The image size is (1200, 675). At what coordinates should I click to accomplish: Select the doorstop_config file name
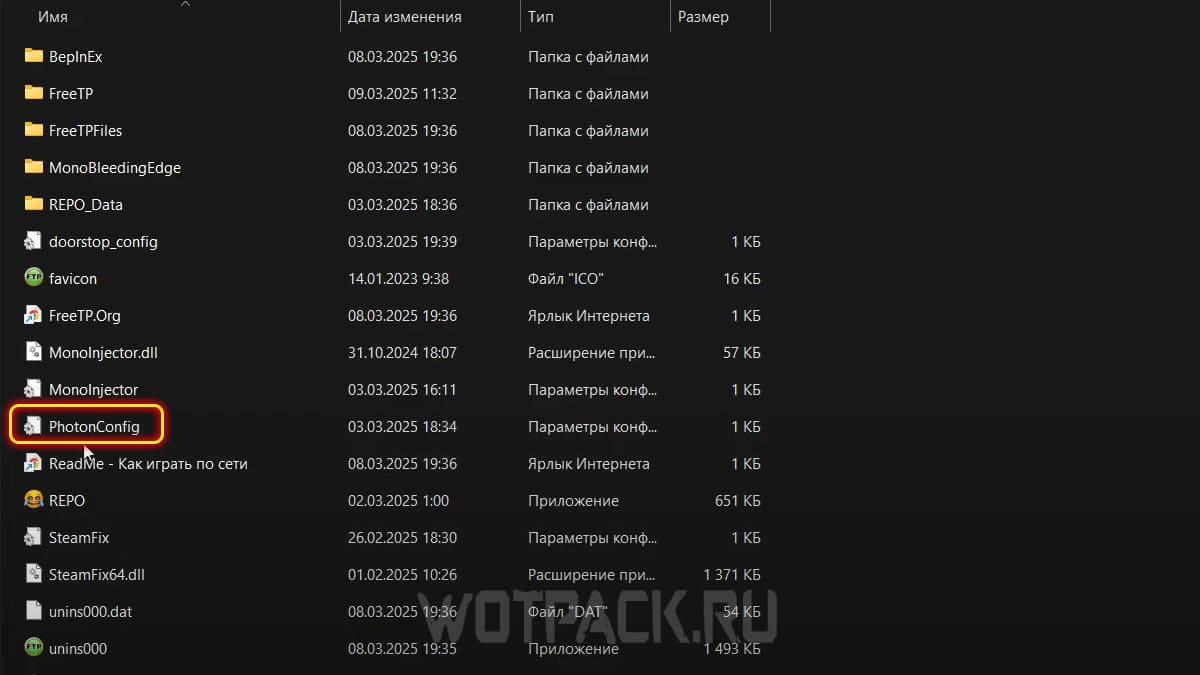coord(103,241)
